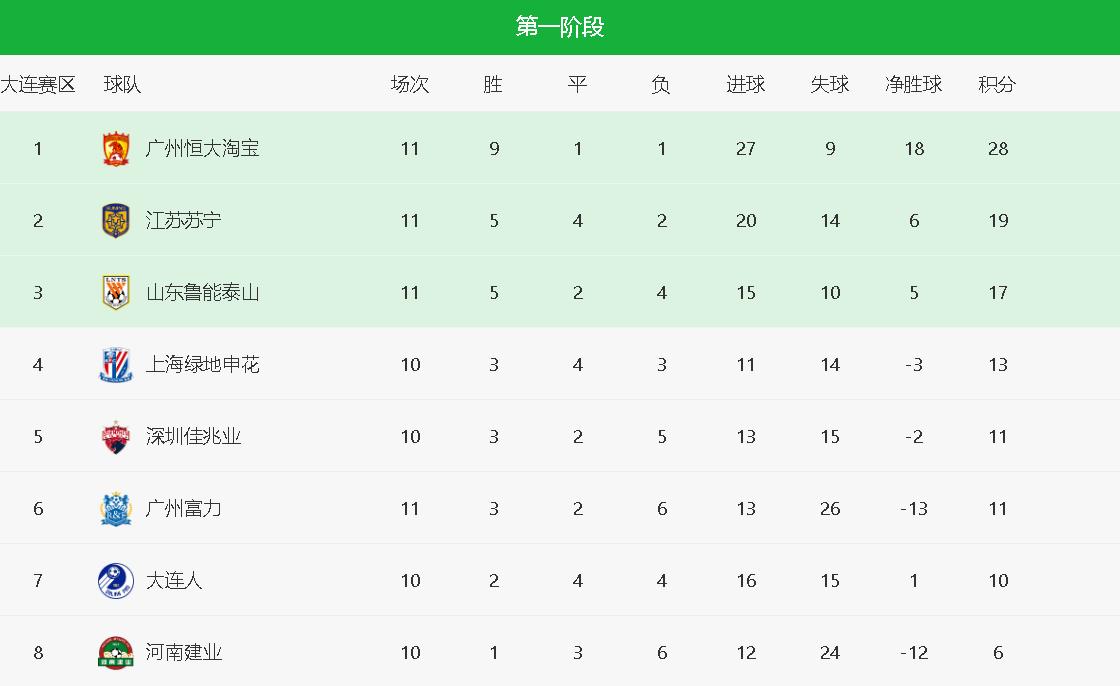Click the 大连赛区 division column header

[38, 85]
